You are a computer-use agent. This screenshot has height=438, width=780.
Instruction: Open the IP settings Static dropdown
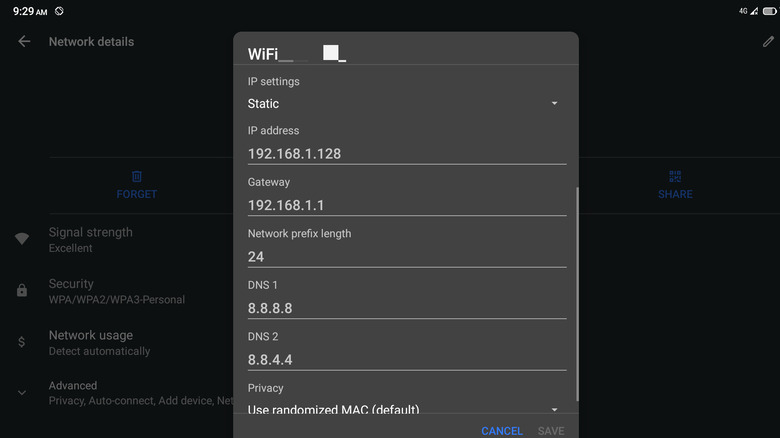[406, 103]
